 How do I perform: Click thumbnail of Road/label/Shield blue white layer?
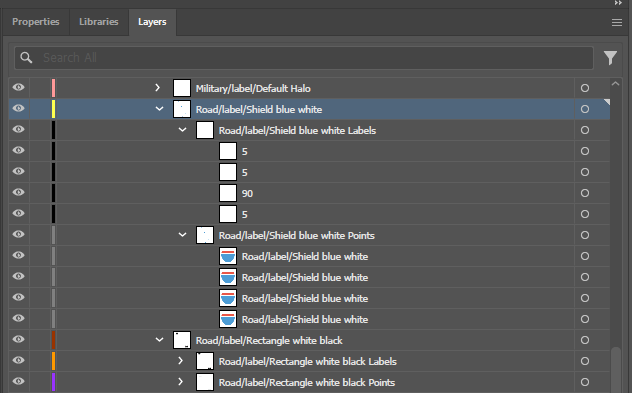point(182,109)
